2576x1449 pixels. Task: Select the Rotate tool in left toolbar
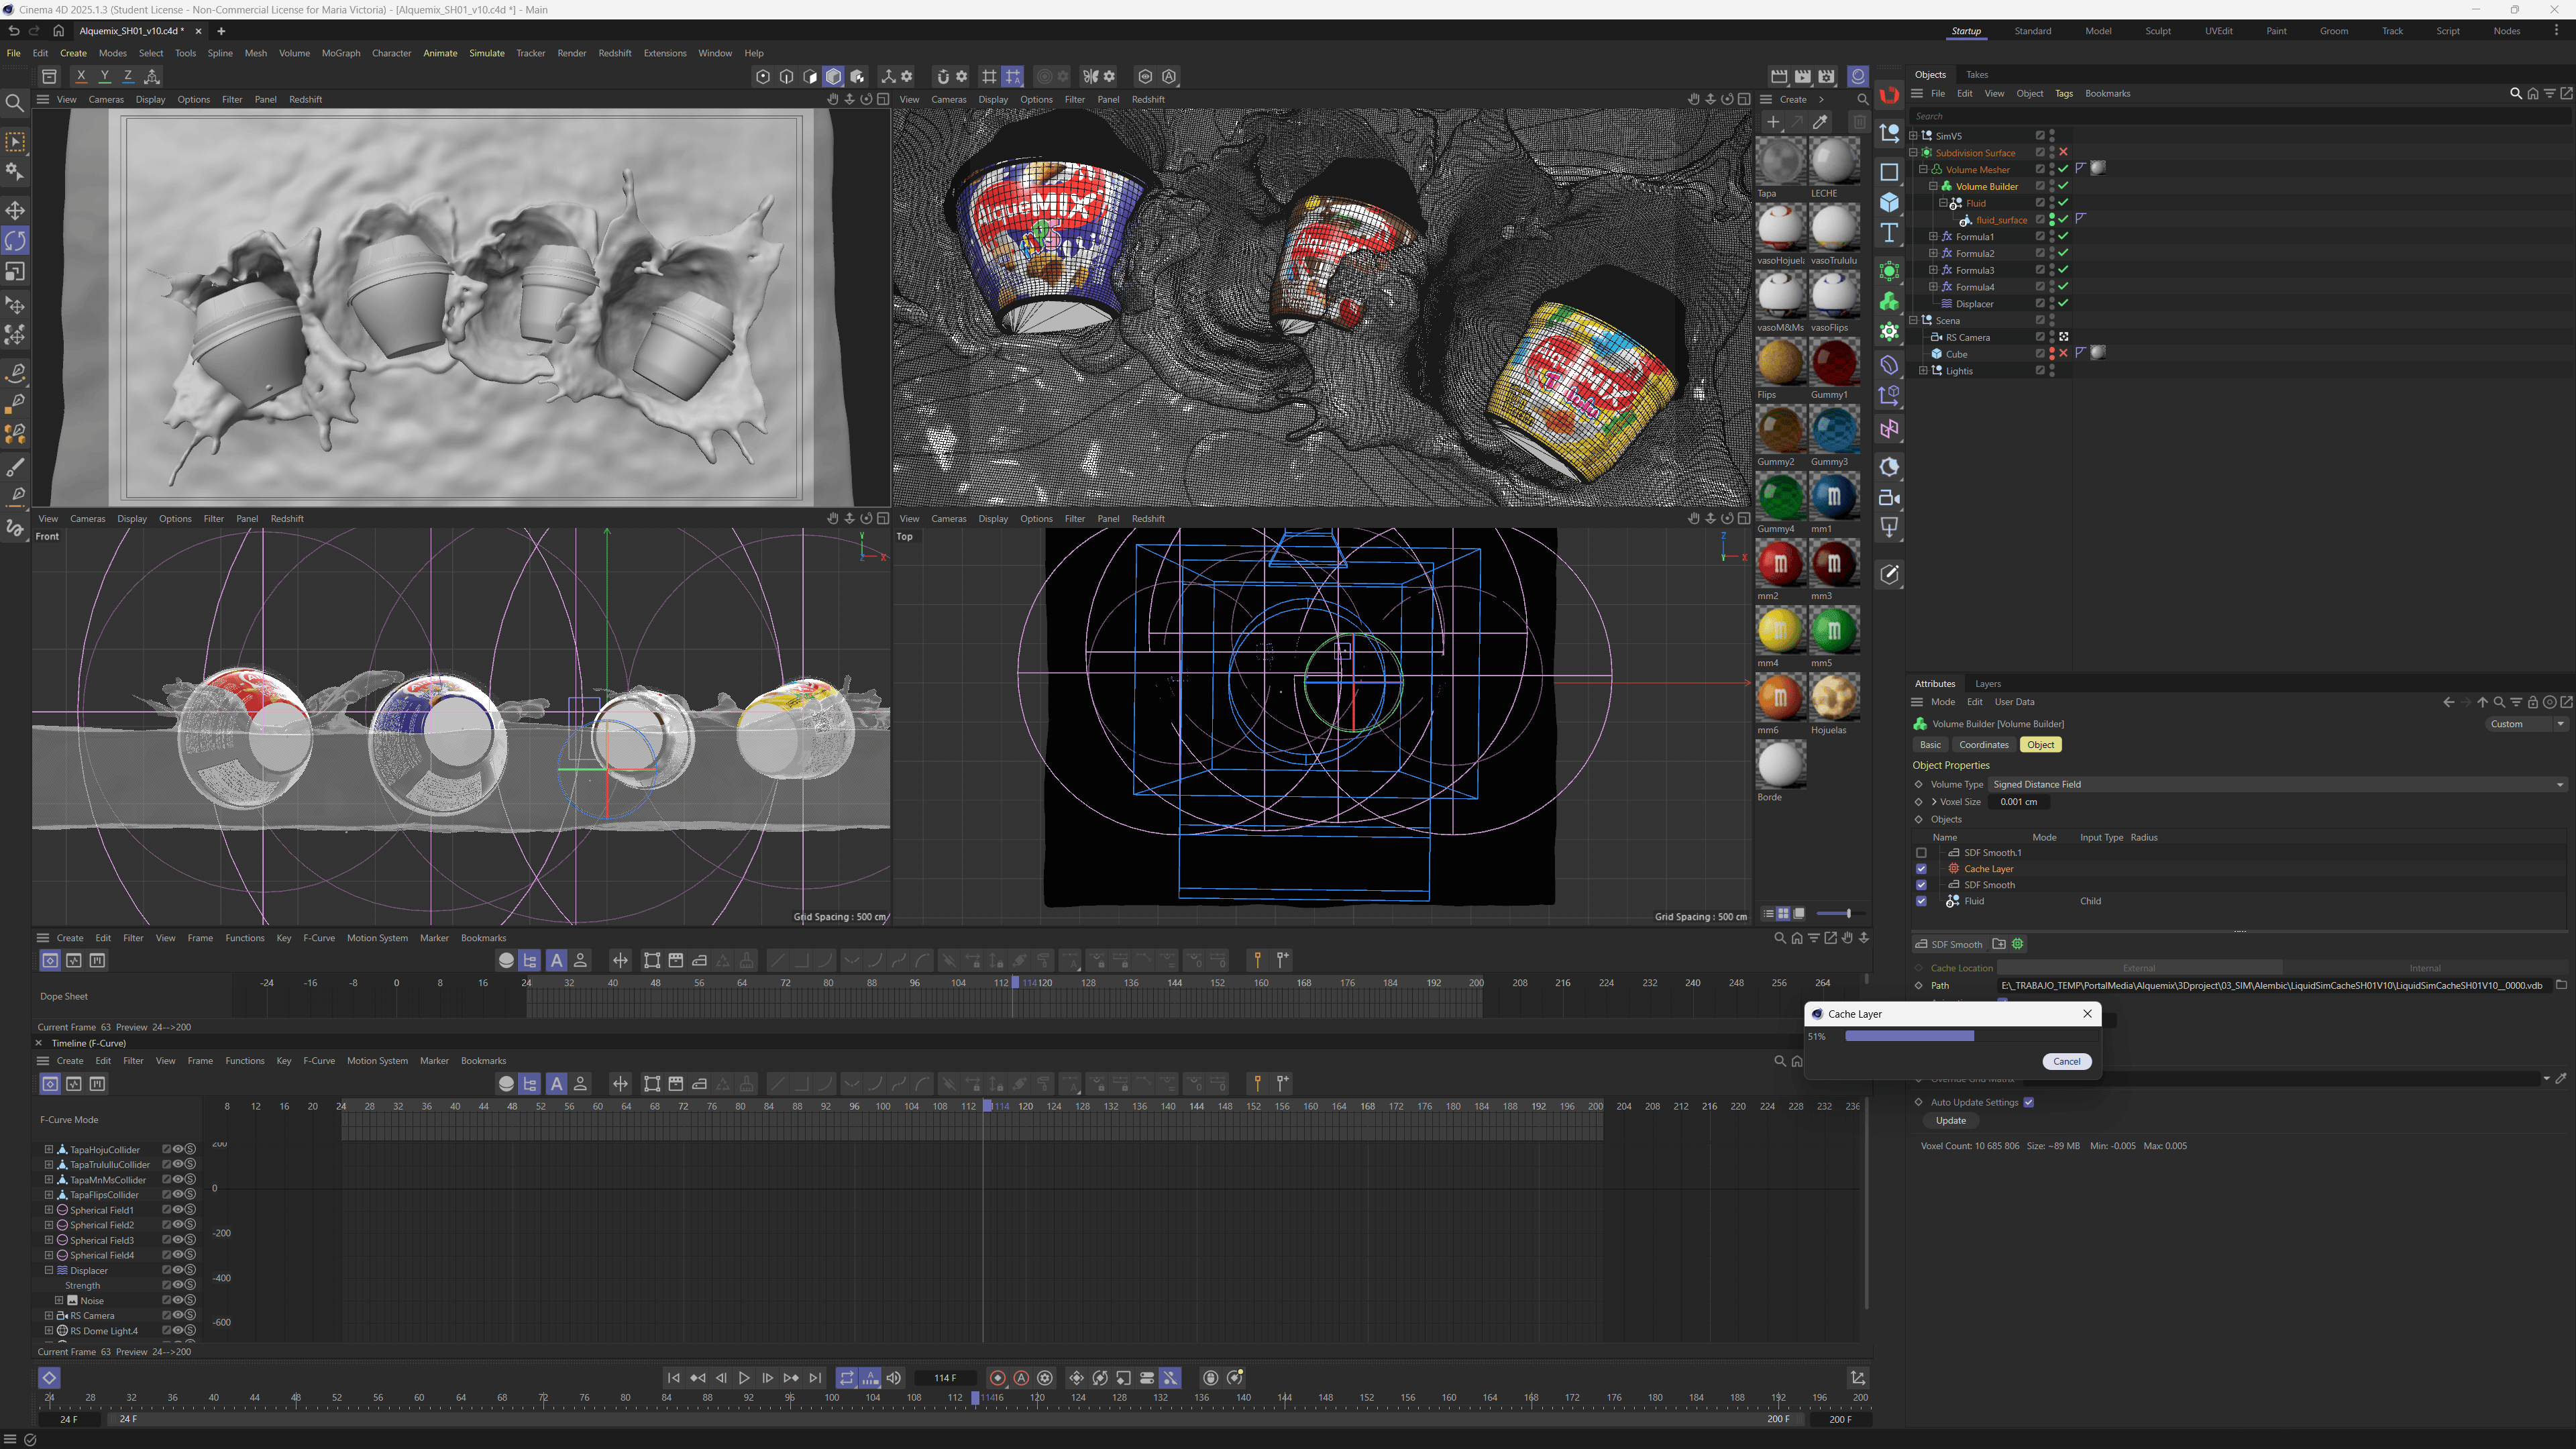coord(15,241)
